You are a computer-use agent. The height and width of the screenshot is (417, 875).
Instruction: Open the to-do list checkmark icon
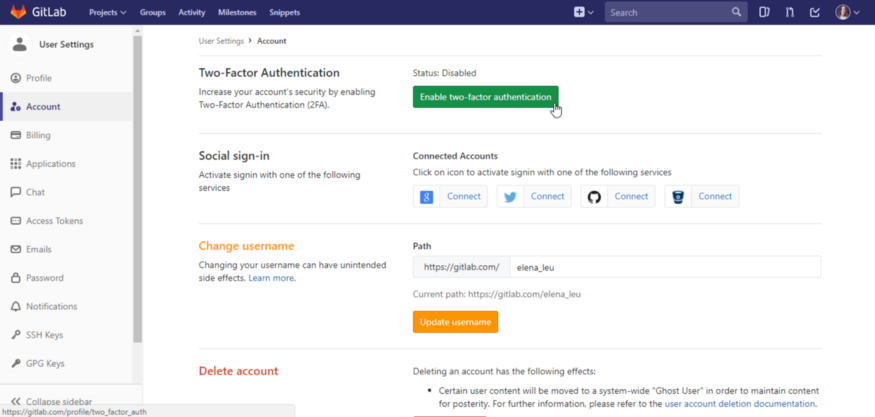[815, 12]
